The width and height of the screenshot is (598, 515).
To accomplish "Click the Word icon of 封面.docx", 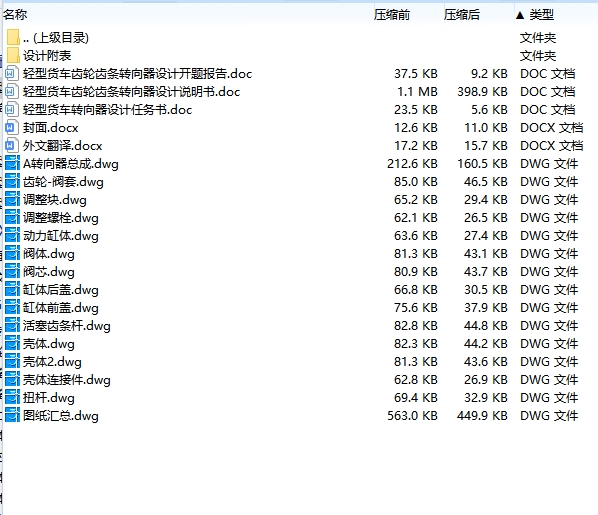I will (11, 127).
